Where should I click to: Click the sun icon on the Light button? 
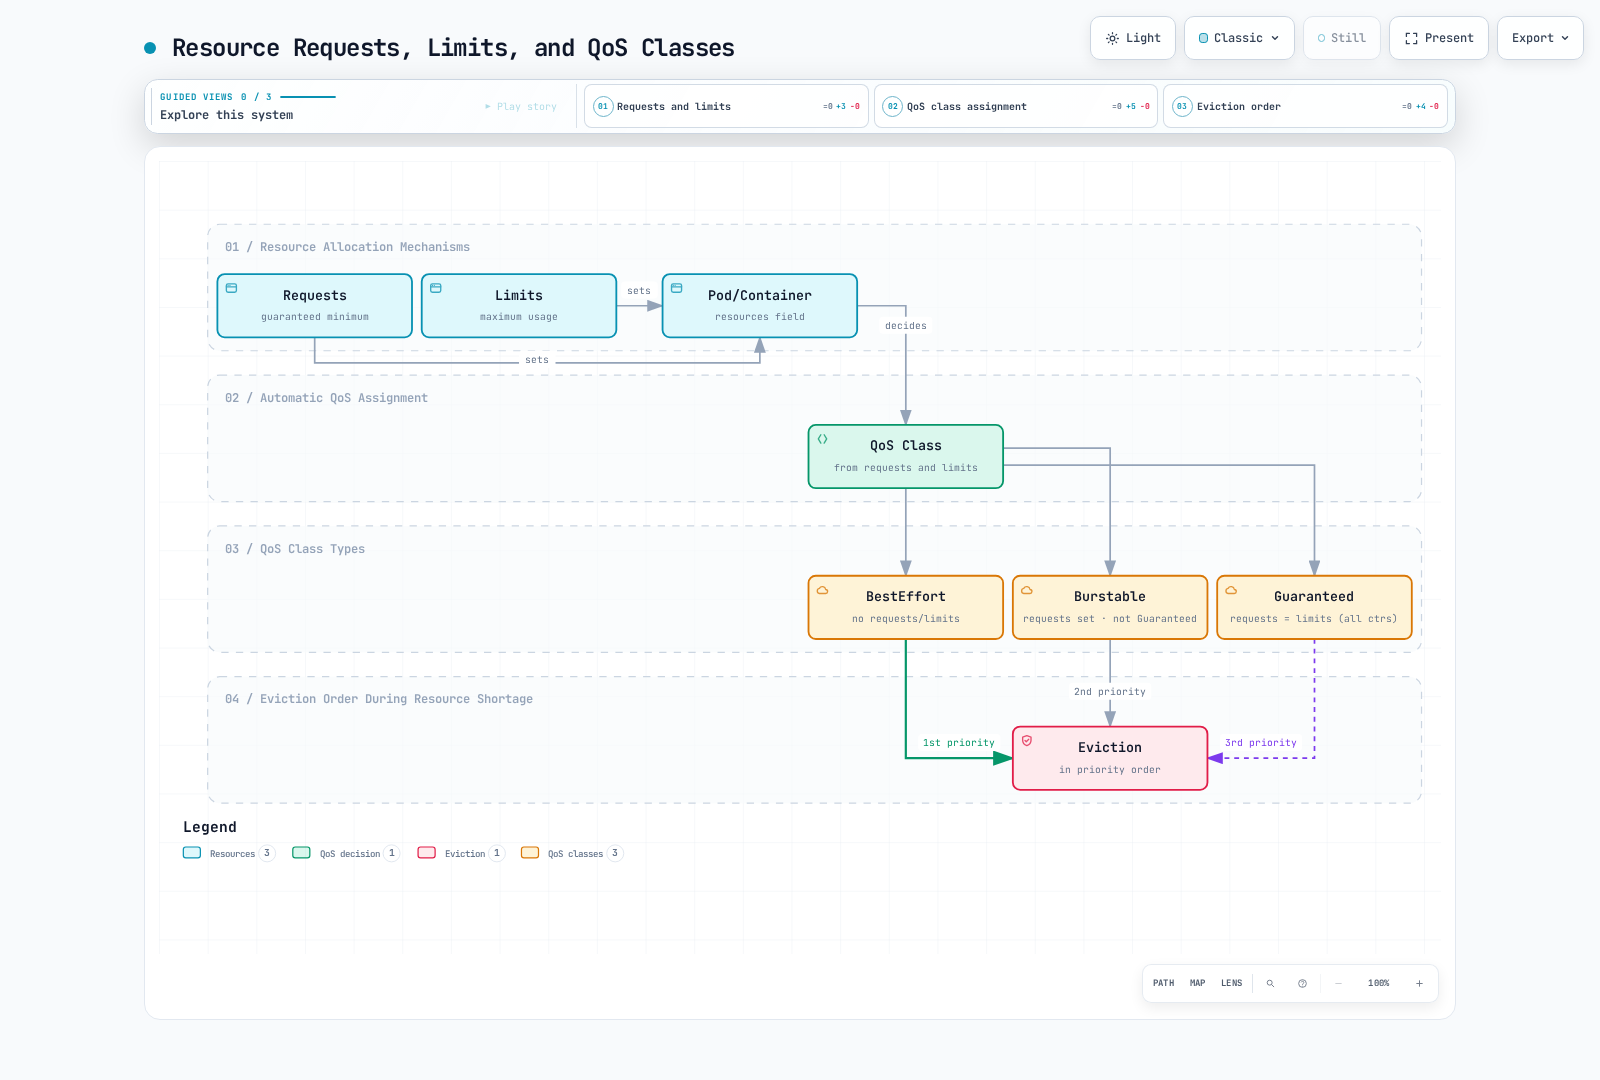coord(1112,38)
